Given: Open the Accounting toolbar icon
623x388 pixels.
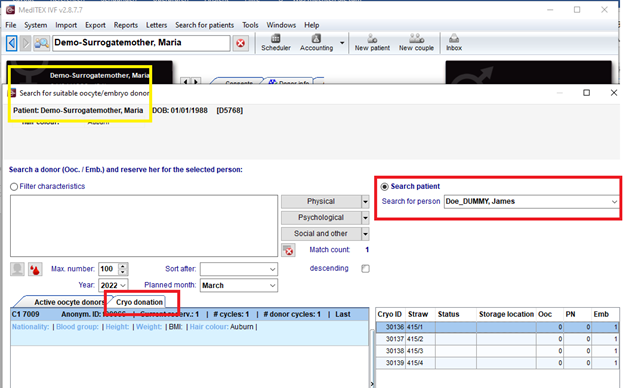Looking at the screenshot, I should click(x=316, y=42).
